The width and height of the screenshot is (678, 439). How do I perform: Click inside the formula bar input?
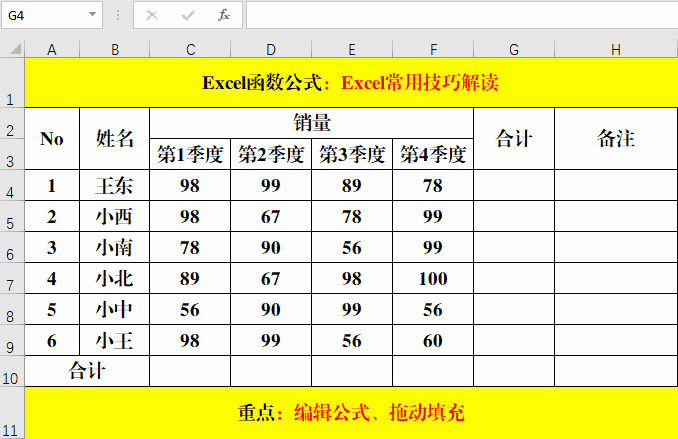pos(462,15)
